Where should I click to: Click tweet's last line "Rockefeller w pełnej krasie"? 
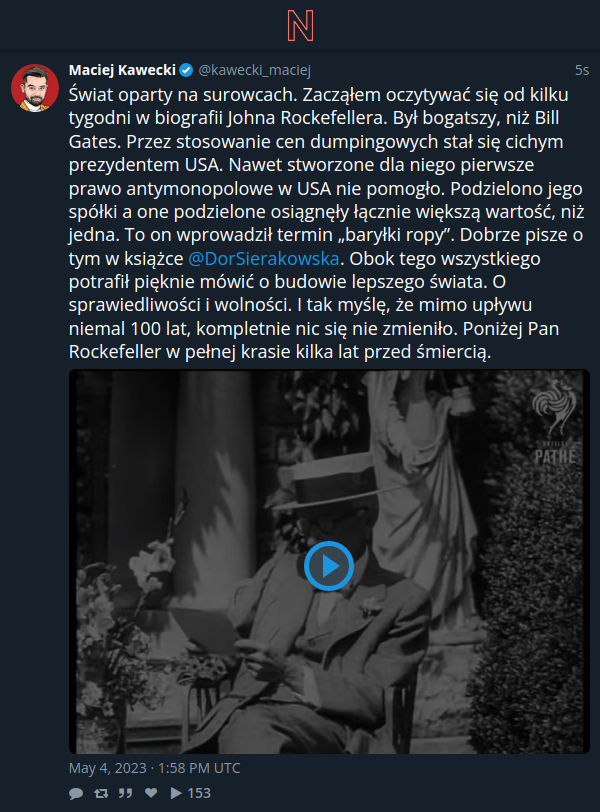pyautogui.click(x=280, y=352)
